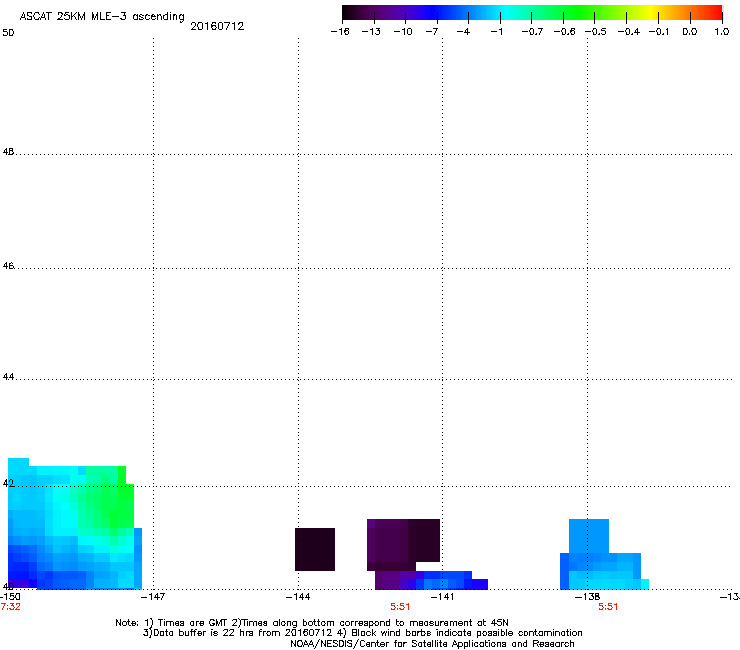The width and height of the screenshot is (740, 650).
Task: Click the 1.0 colorbar label
Action: 722,32
